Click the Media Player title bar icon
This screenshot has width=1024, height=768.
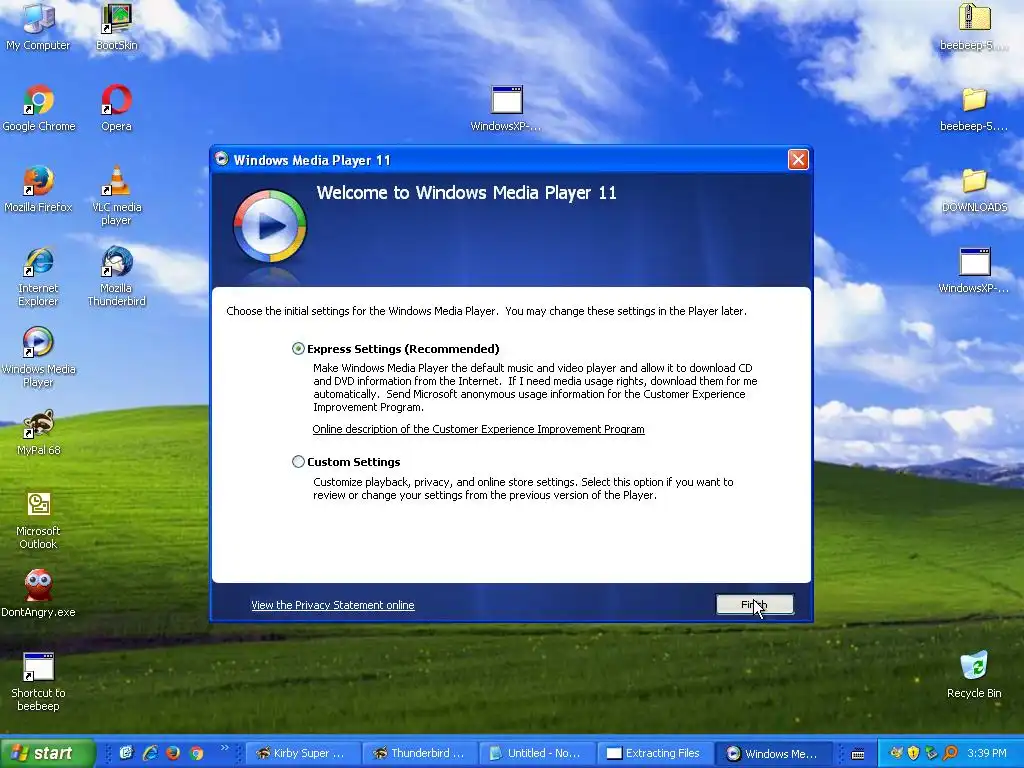(x=222, y=159)
